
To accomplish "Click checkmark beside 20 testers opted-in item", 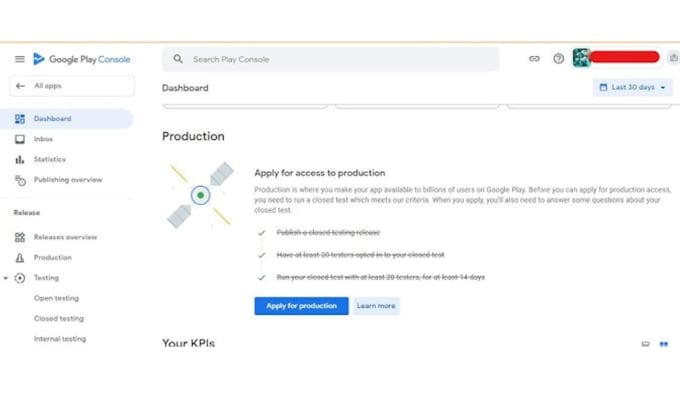I will coord(262,255).
